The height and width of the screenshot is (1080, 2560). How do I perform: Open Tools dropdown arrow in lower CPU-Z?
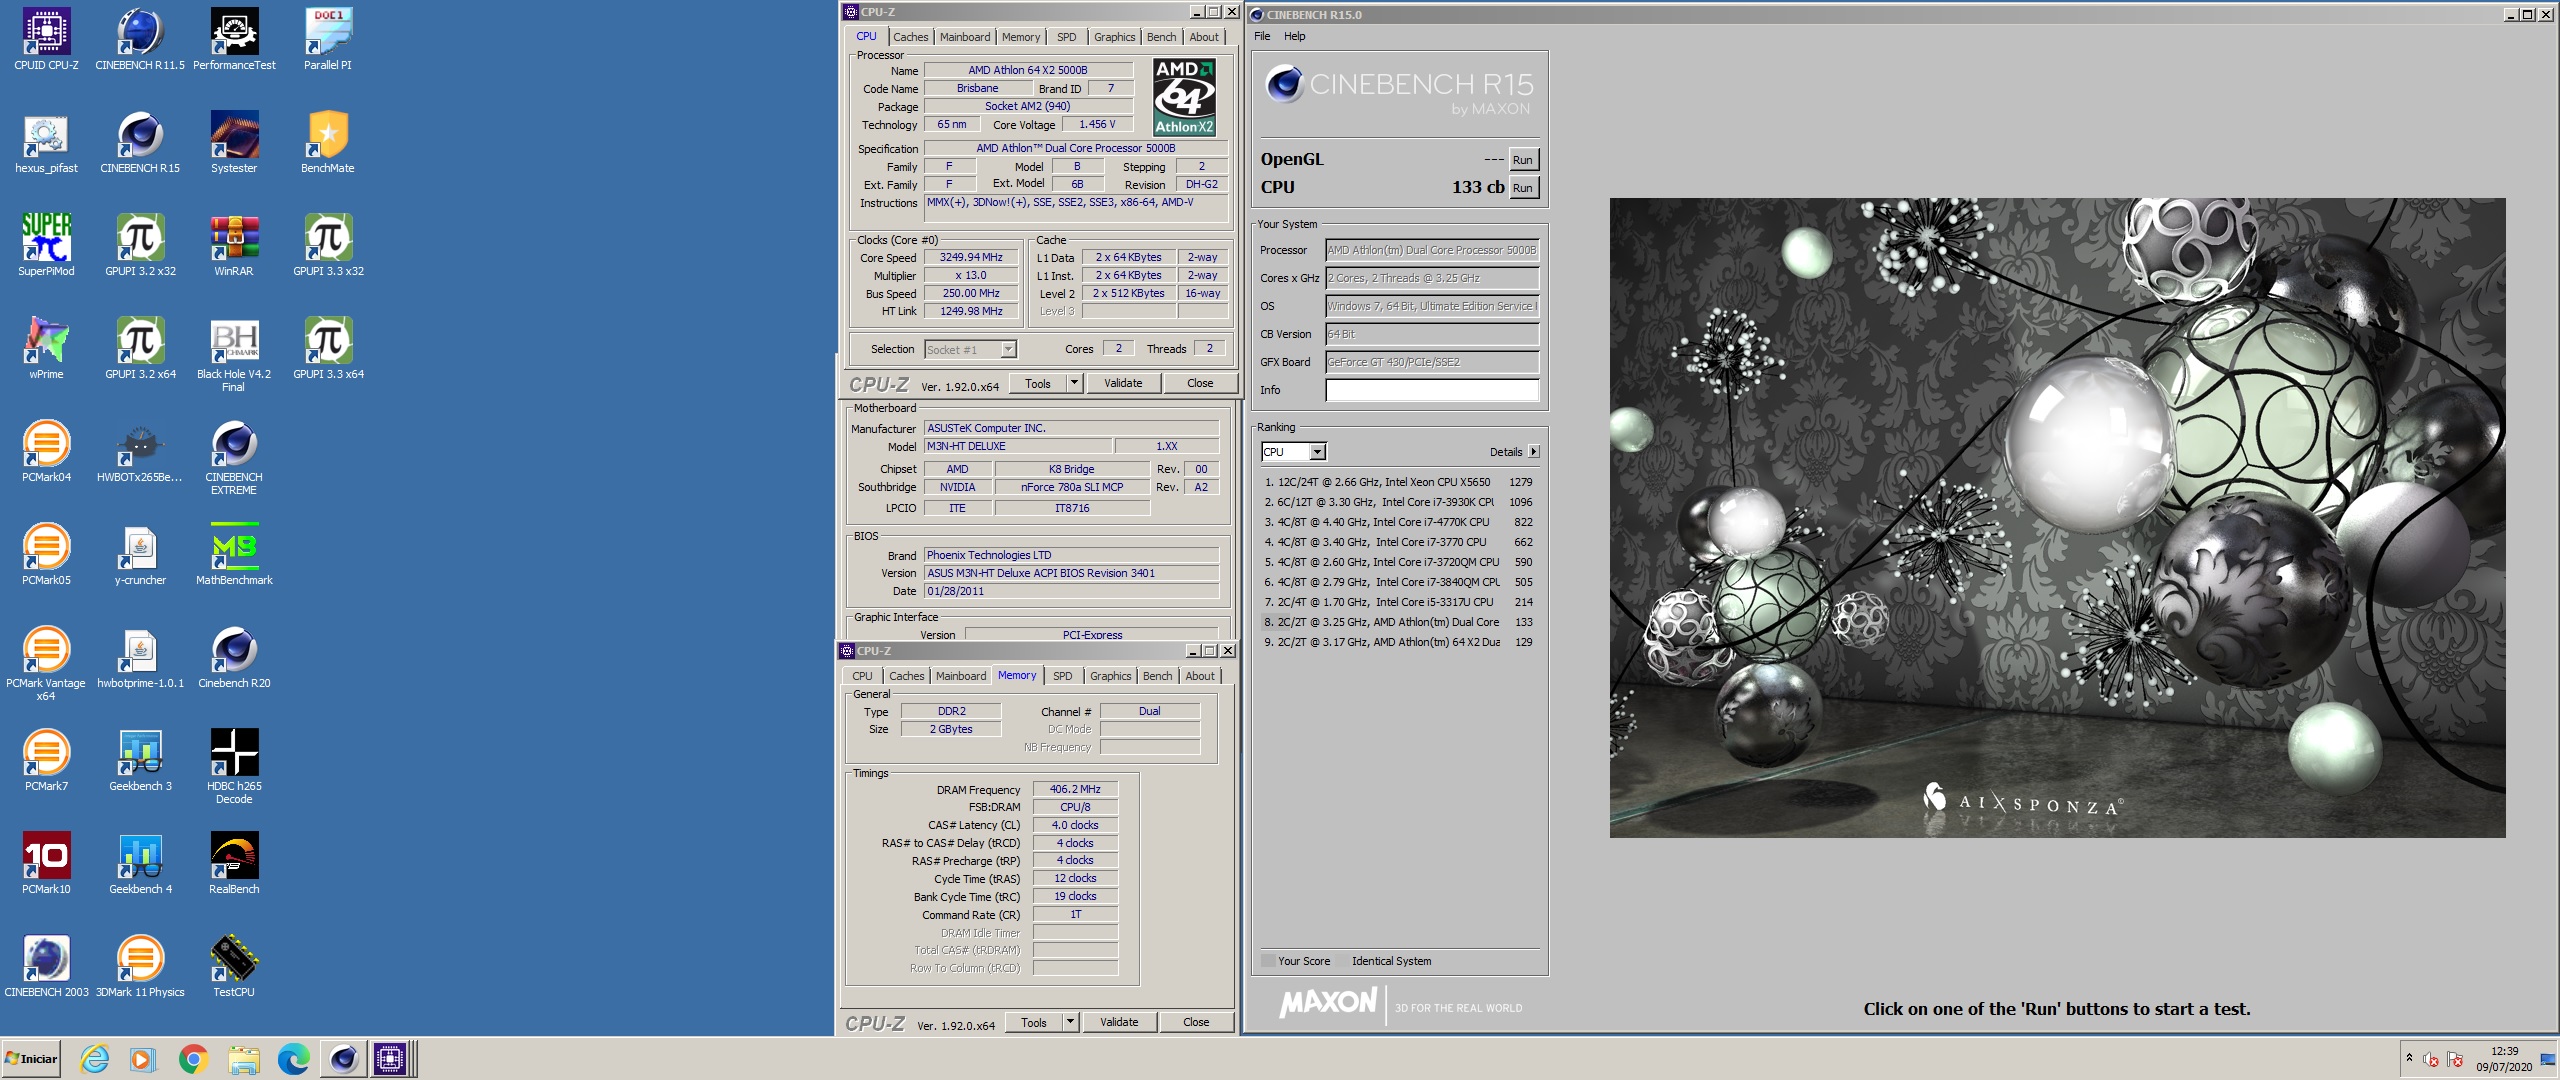click(x=1070, y=1022)
